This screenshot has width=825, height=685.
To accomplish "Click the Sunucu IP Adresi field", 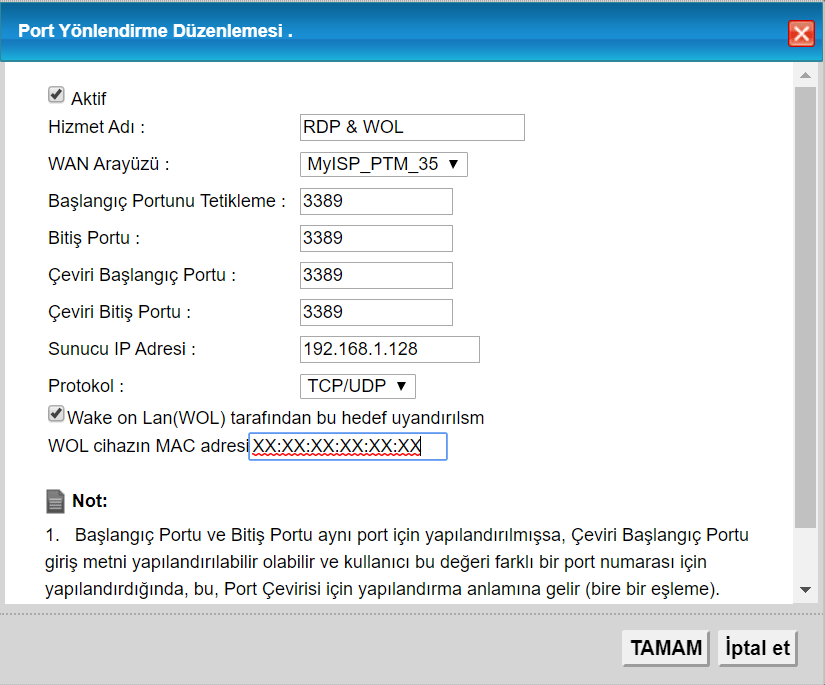I will pos(390,349).
